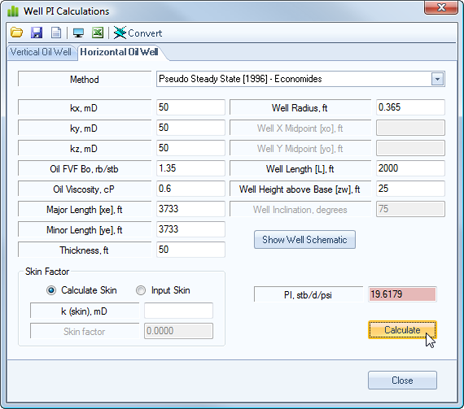Click the Oil Viscosity value field
Viewport: 464px width, 409px height.
[x=191, y=189]
